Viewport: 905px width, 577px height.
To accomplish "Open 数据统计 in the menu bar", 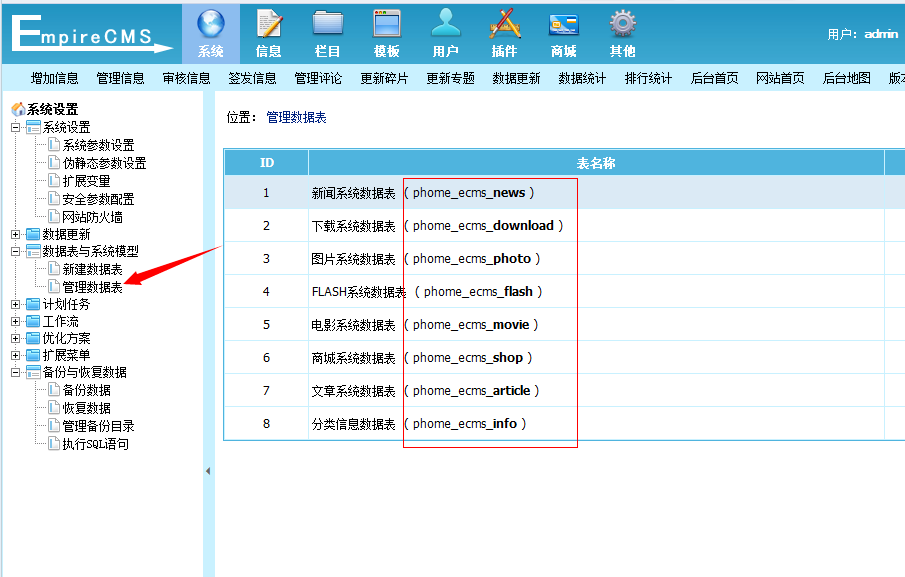I will (582, 78).
